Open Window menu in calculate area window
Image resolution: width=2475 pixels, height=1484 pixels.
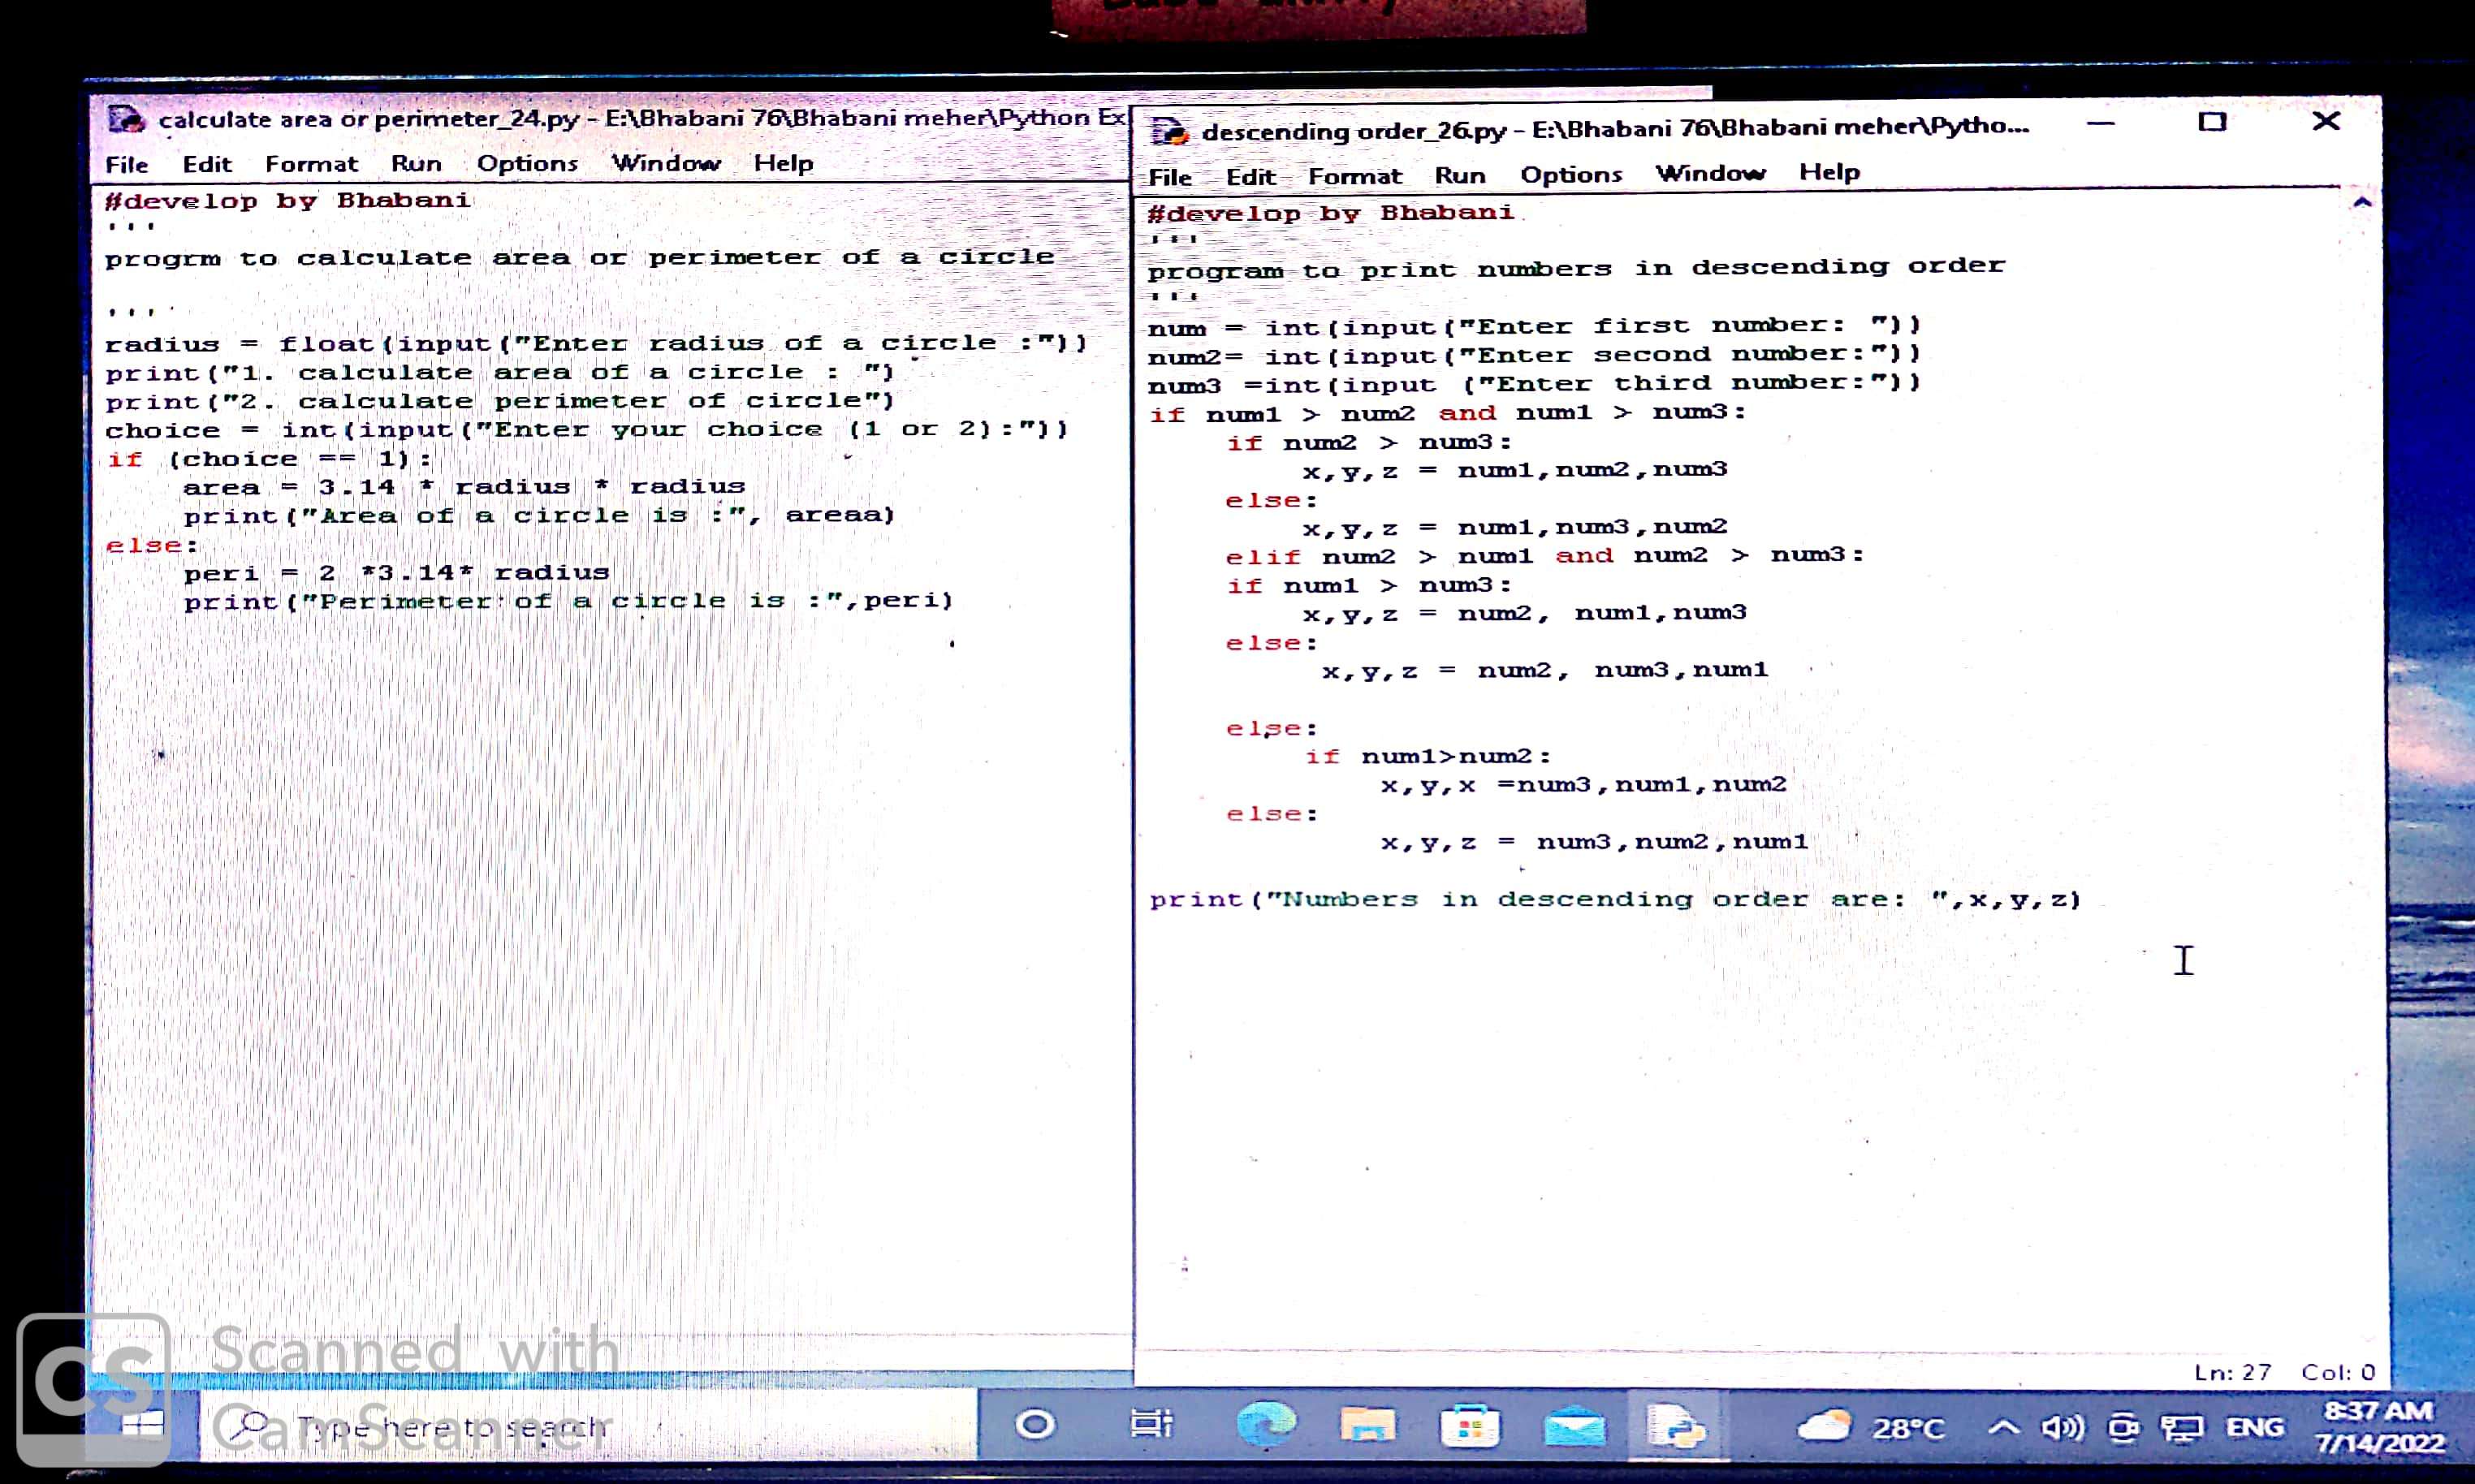coord(665,163)
